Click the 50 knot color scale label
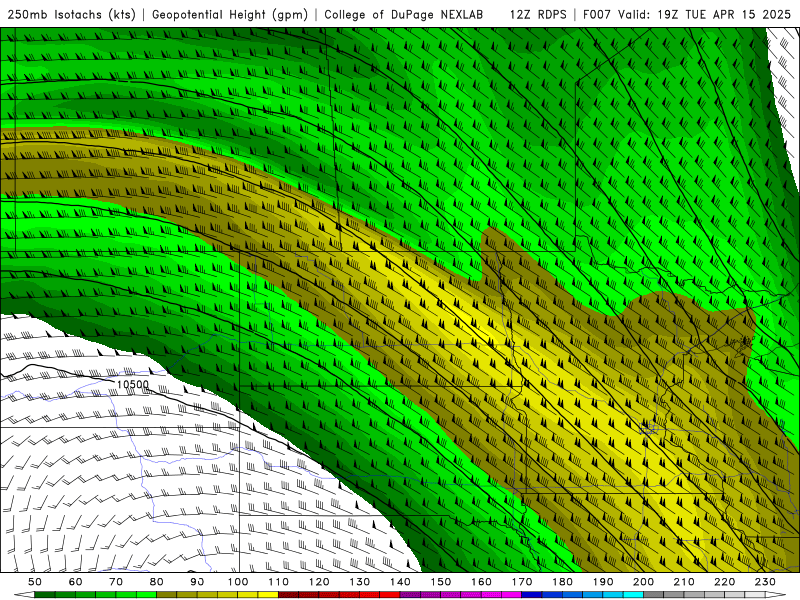 coord(35,582)
